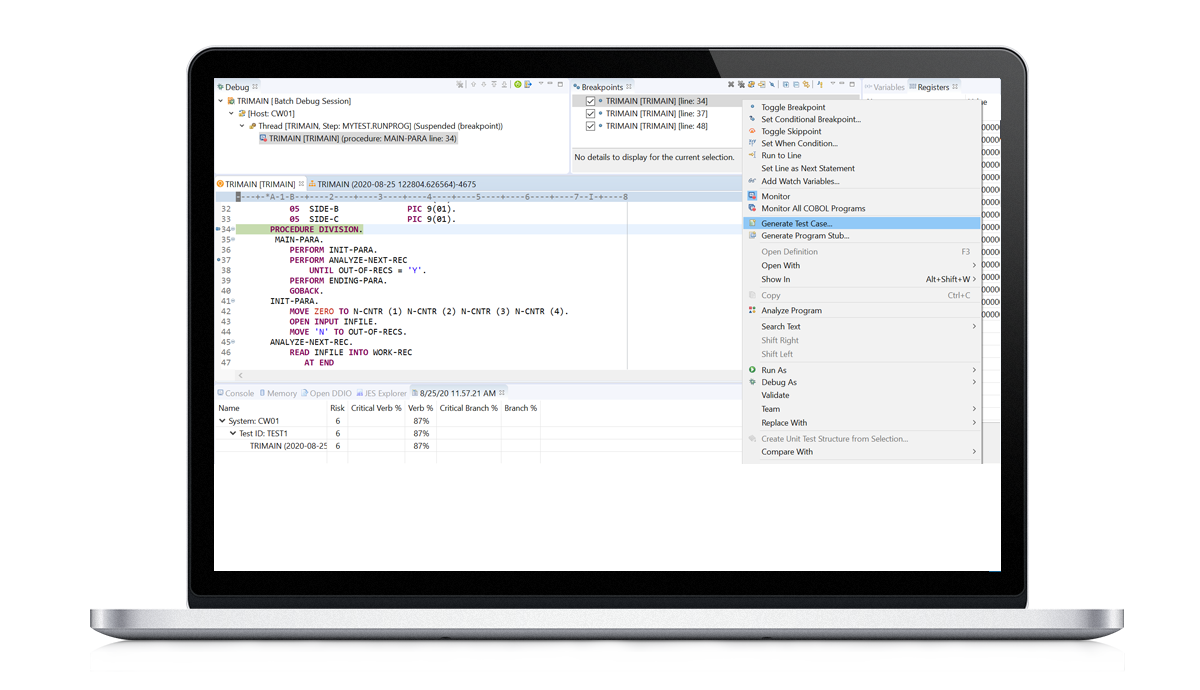Disable the TRIMAIN line 37 breakpoint checkbox

click(590, 114)
